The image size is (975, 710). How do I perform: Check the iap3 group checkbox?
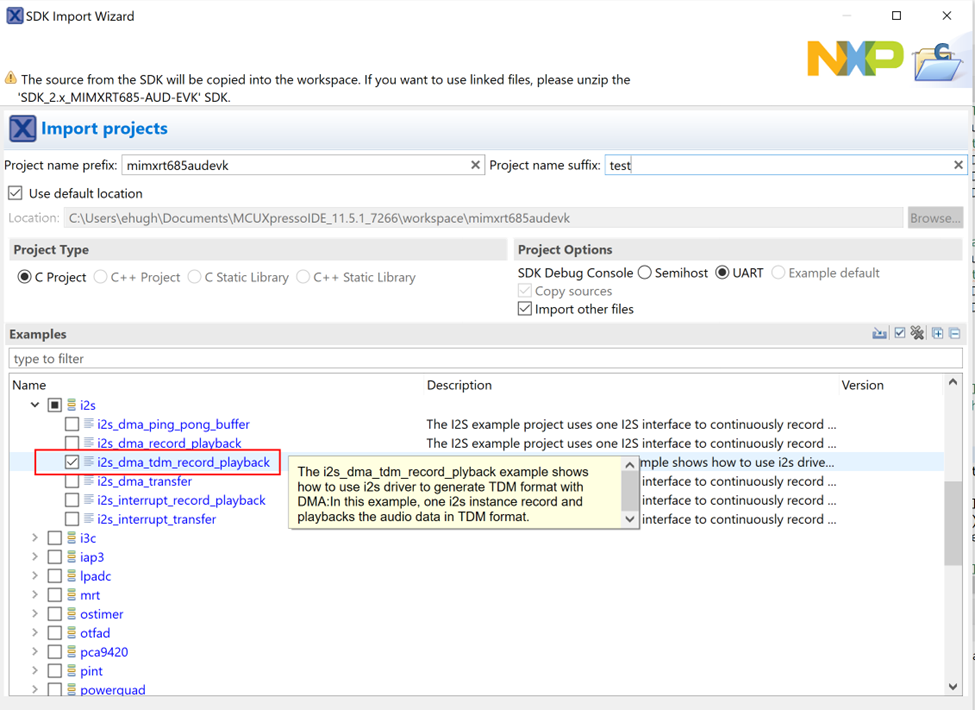[x=55, y=557]
